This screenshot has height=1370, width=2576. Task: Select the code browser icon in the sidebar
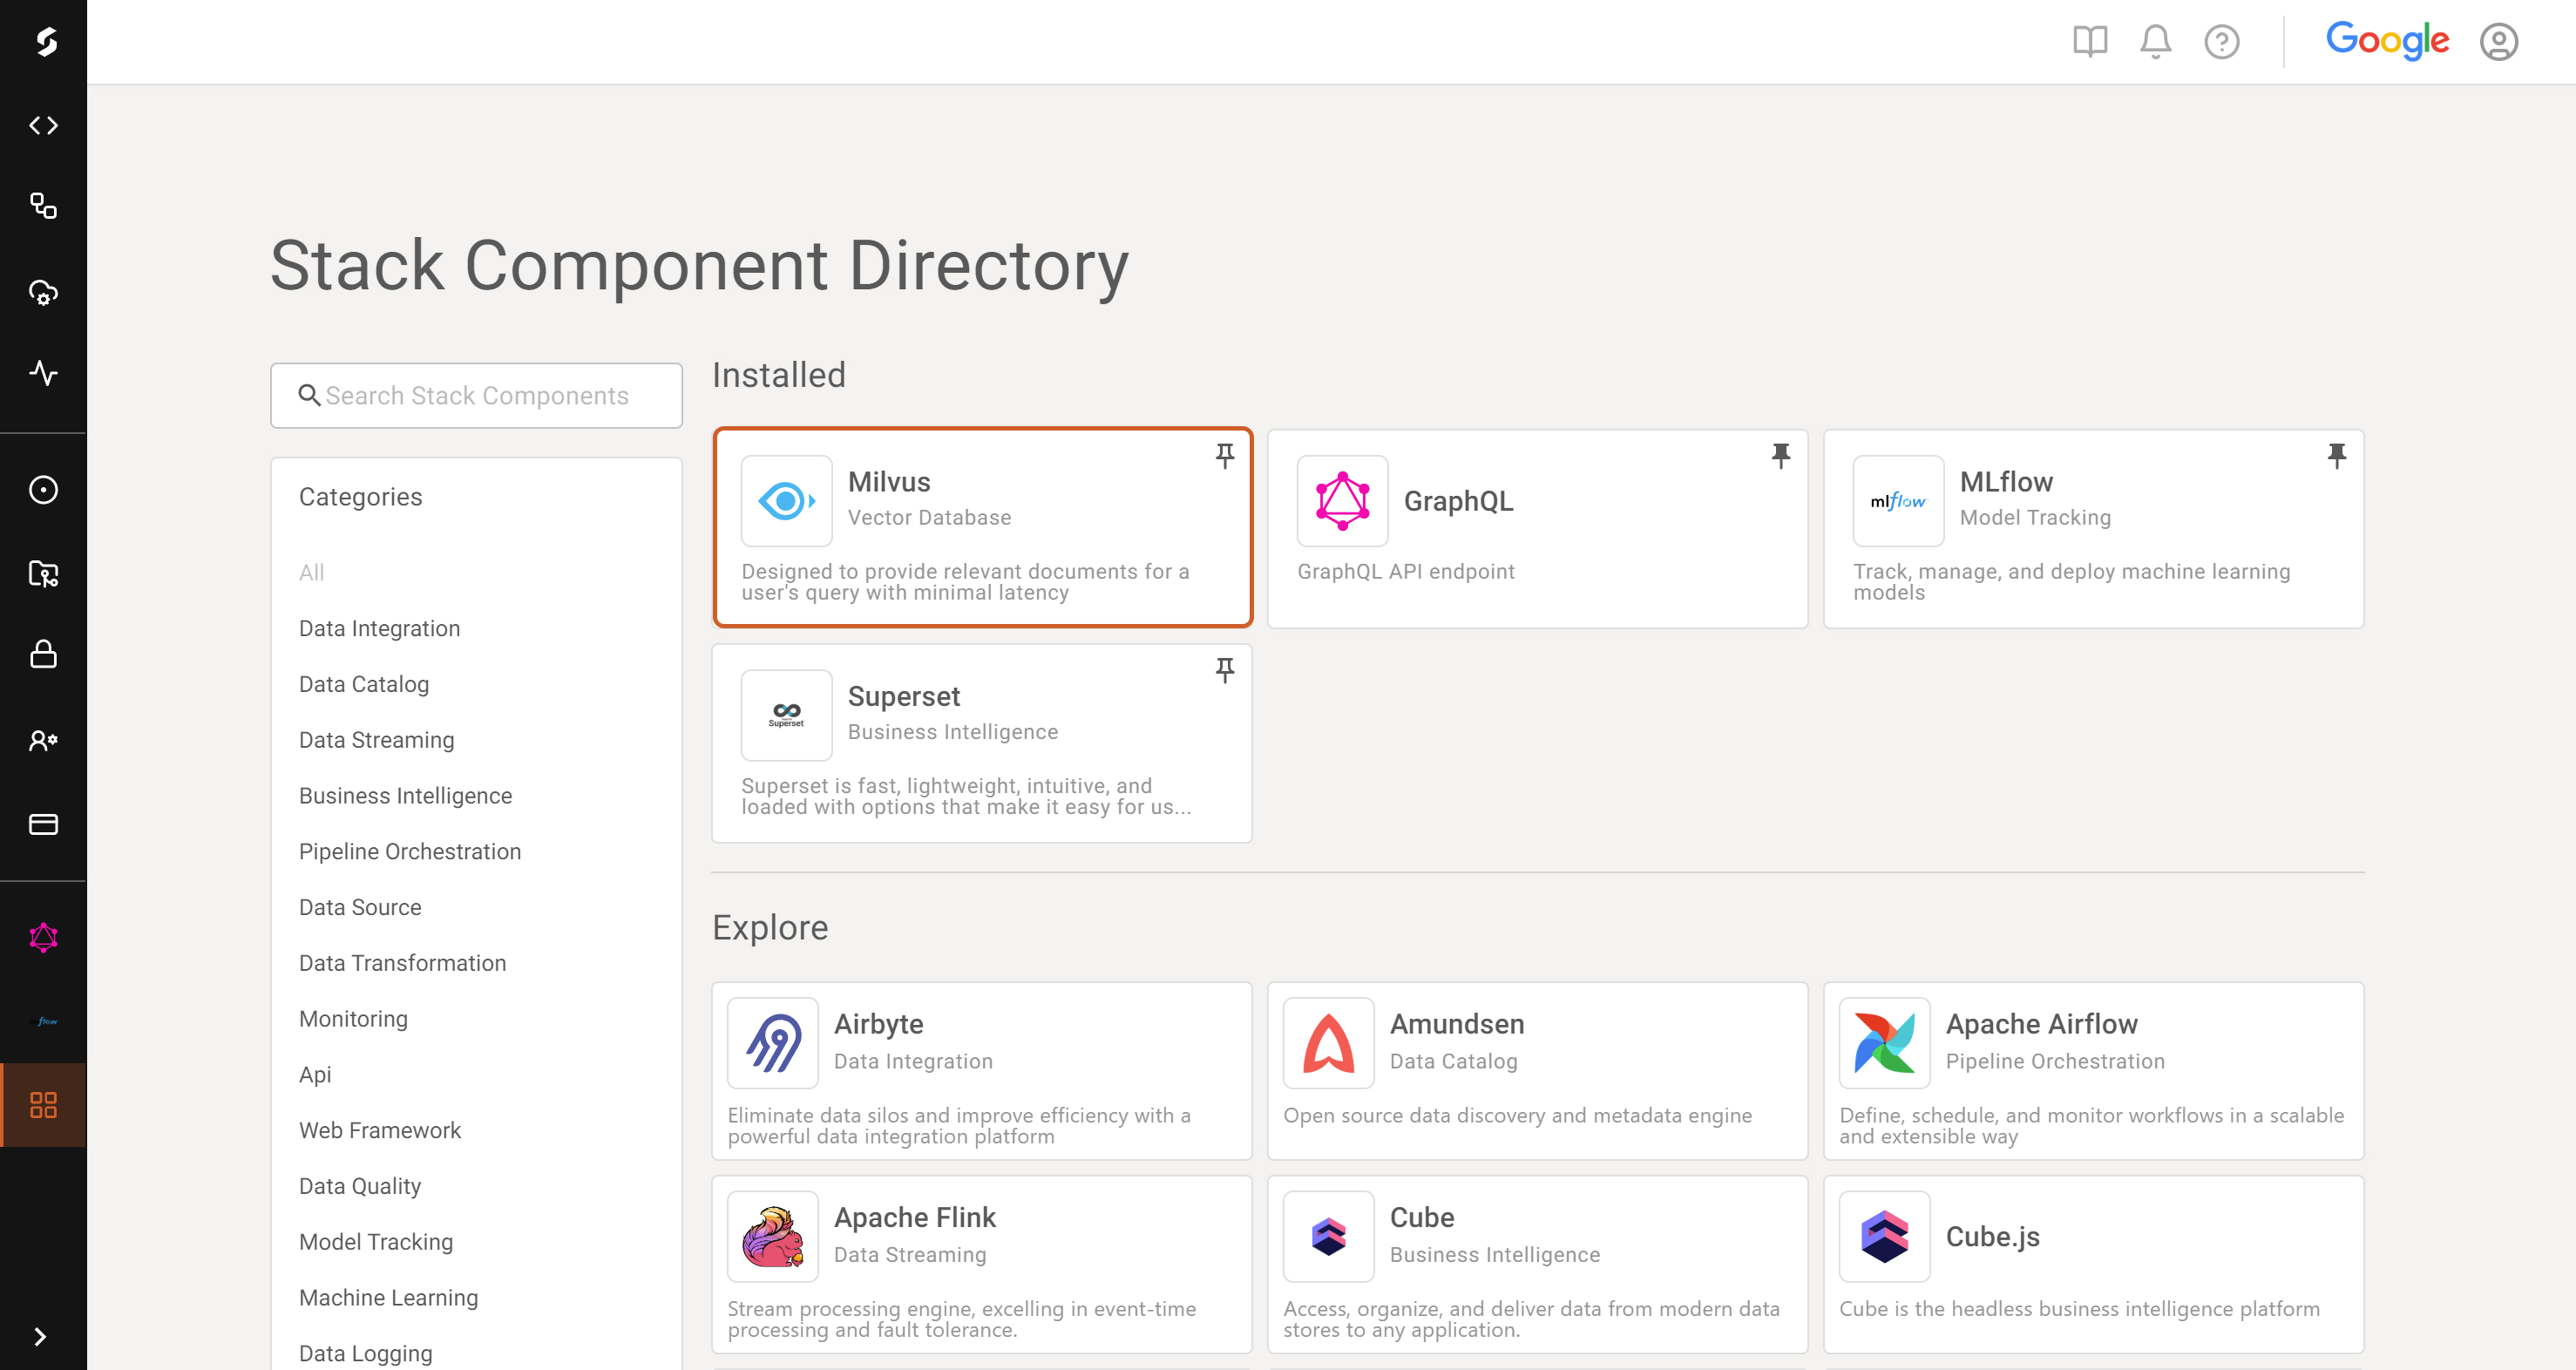(x=43, y=125)
